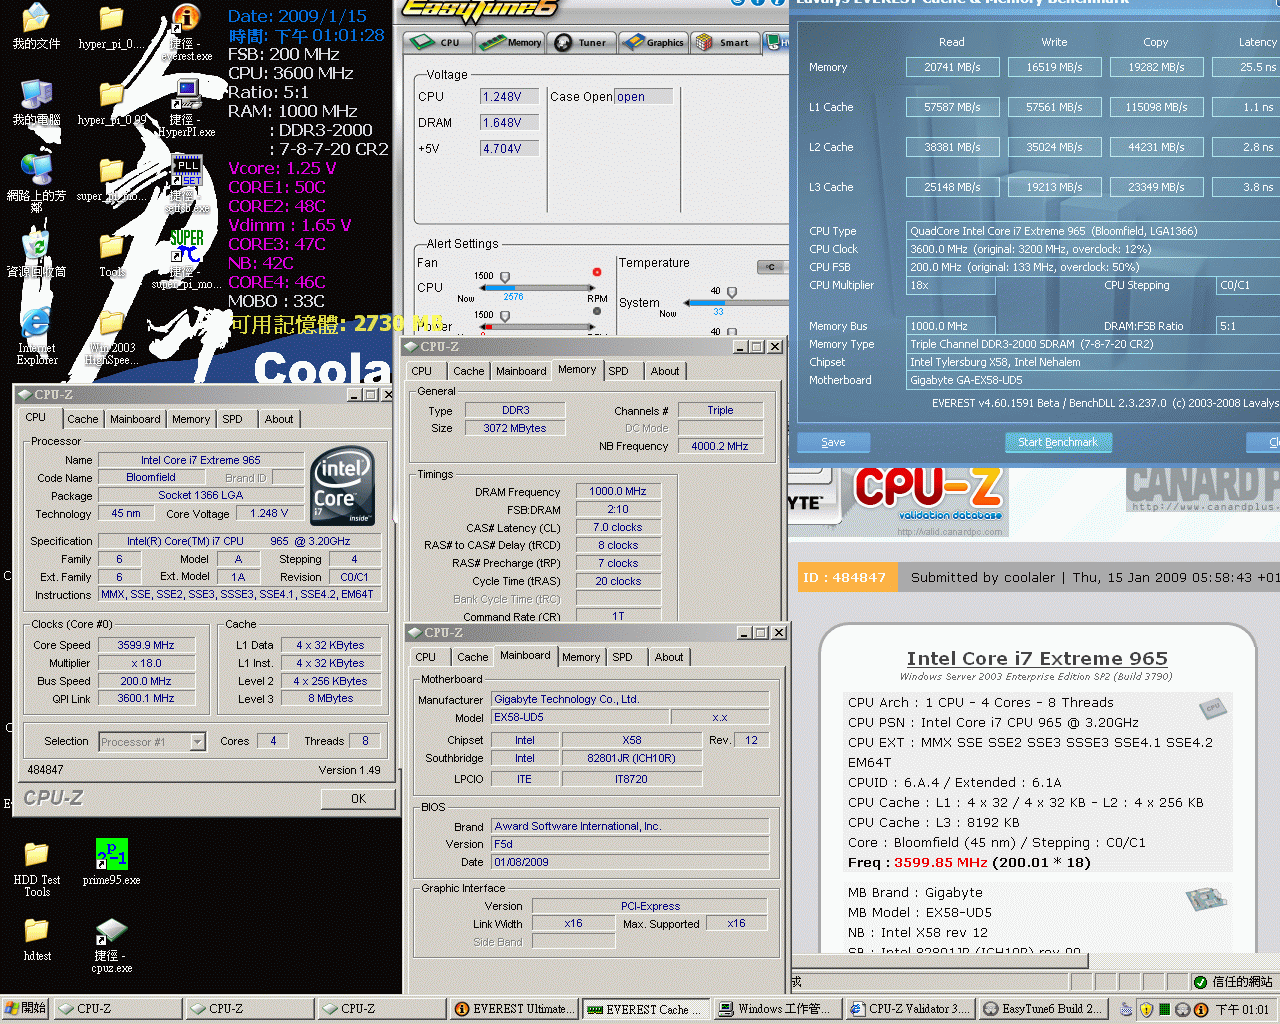This screenshot has height=1024, width=1280.
Task: Launch the PLL SET setfsb.exe shortcut
Action: (x=186, y=182)
